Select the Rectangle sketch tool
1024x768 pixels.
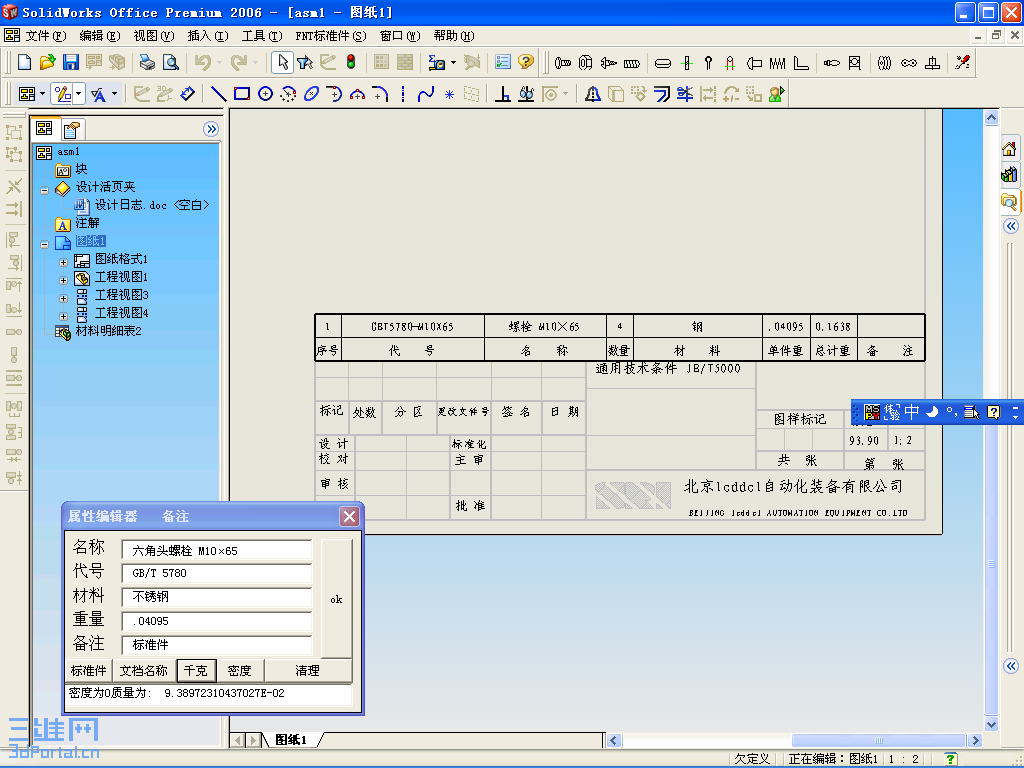pos(241,94)
